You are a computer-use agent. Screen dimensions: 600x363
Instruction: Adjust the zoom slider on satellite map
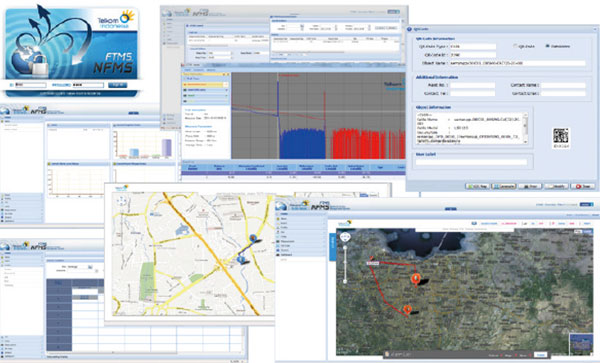point(345,264)
